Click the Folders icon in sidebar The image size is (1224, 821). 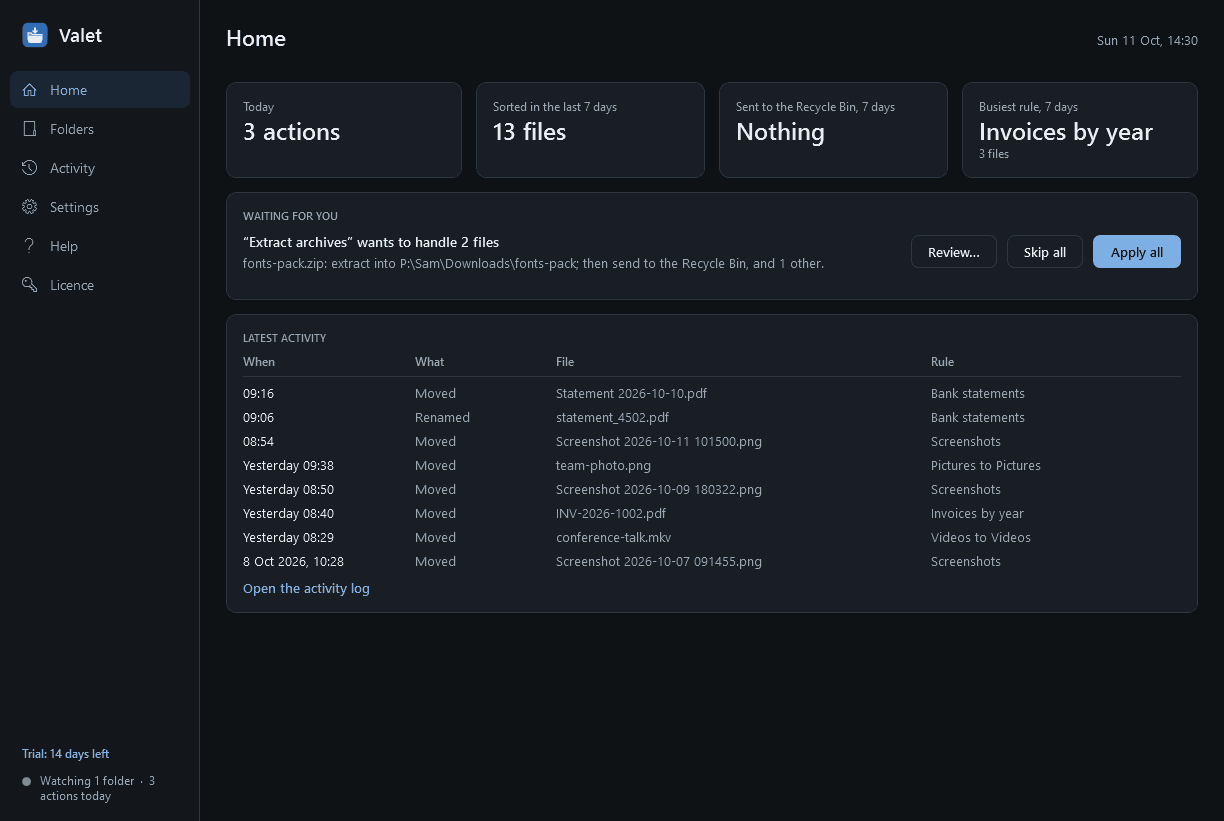coord(30,129)
